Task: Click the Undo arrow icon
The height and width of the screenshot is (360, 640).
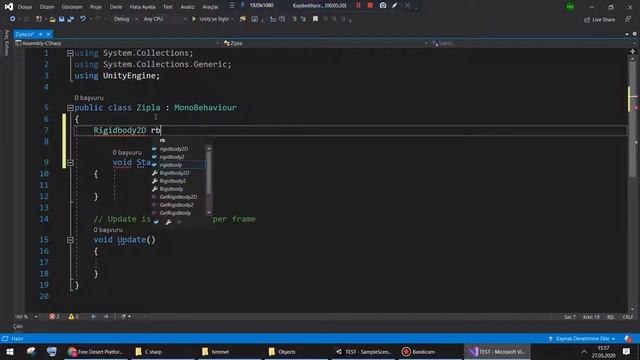Action: coord(83,19)
